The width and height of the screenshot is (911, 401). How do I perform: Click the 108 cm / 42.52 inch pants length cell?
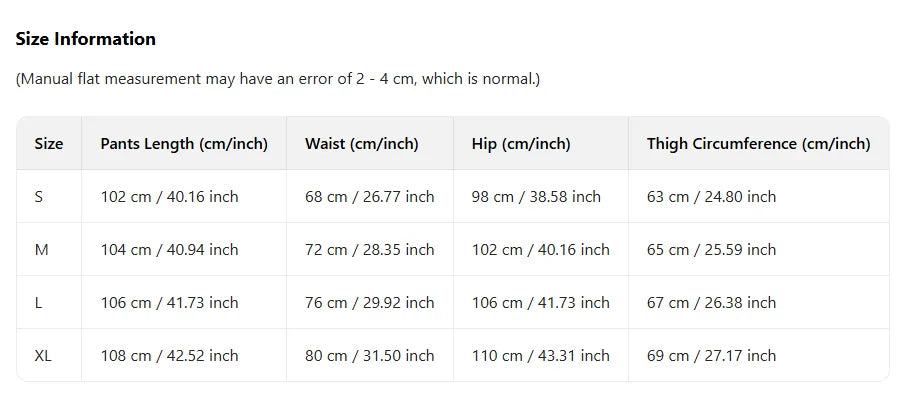(169, 356)
